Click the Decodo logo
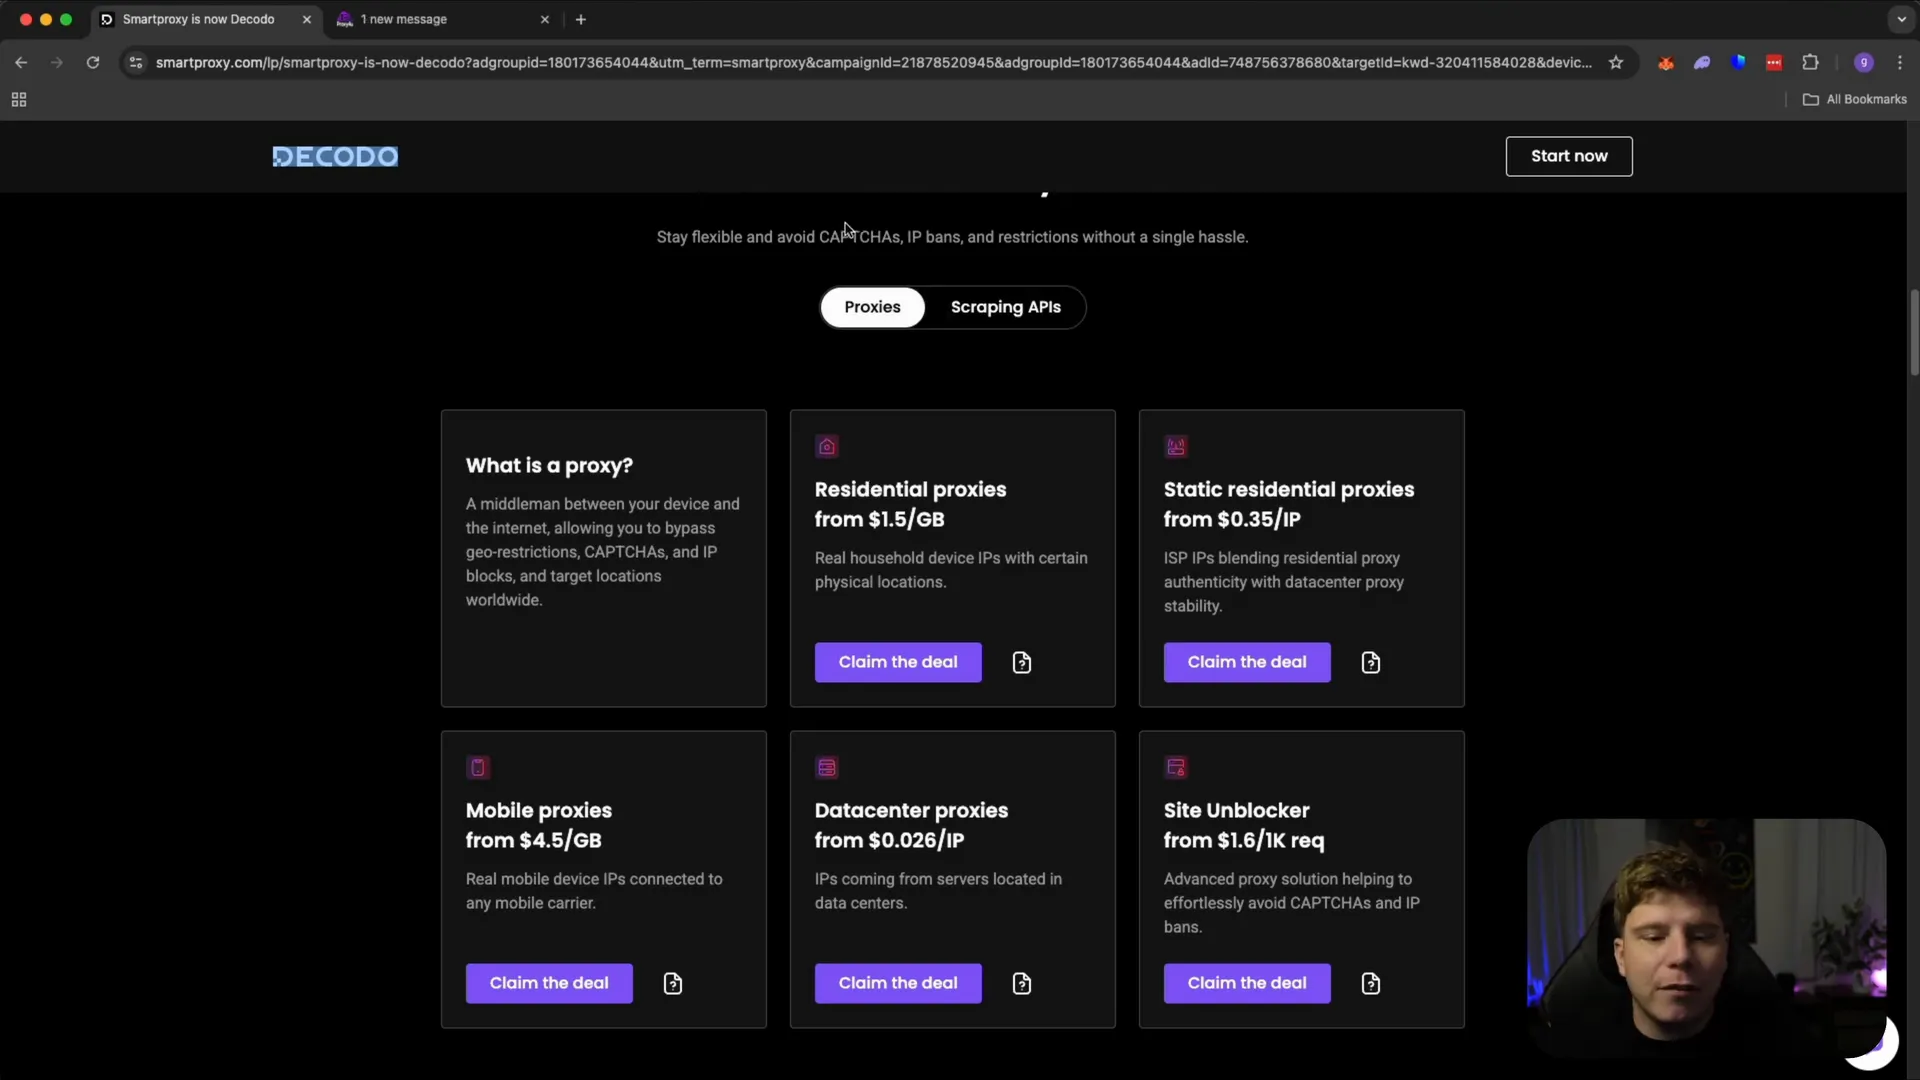The height and width of the screenshot is (1080, 1920). 335,156
